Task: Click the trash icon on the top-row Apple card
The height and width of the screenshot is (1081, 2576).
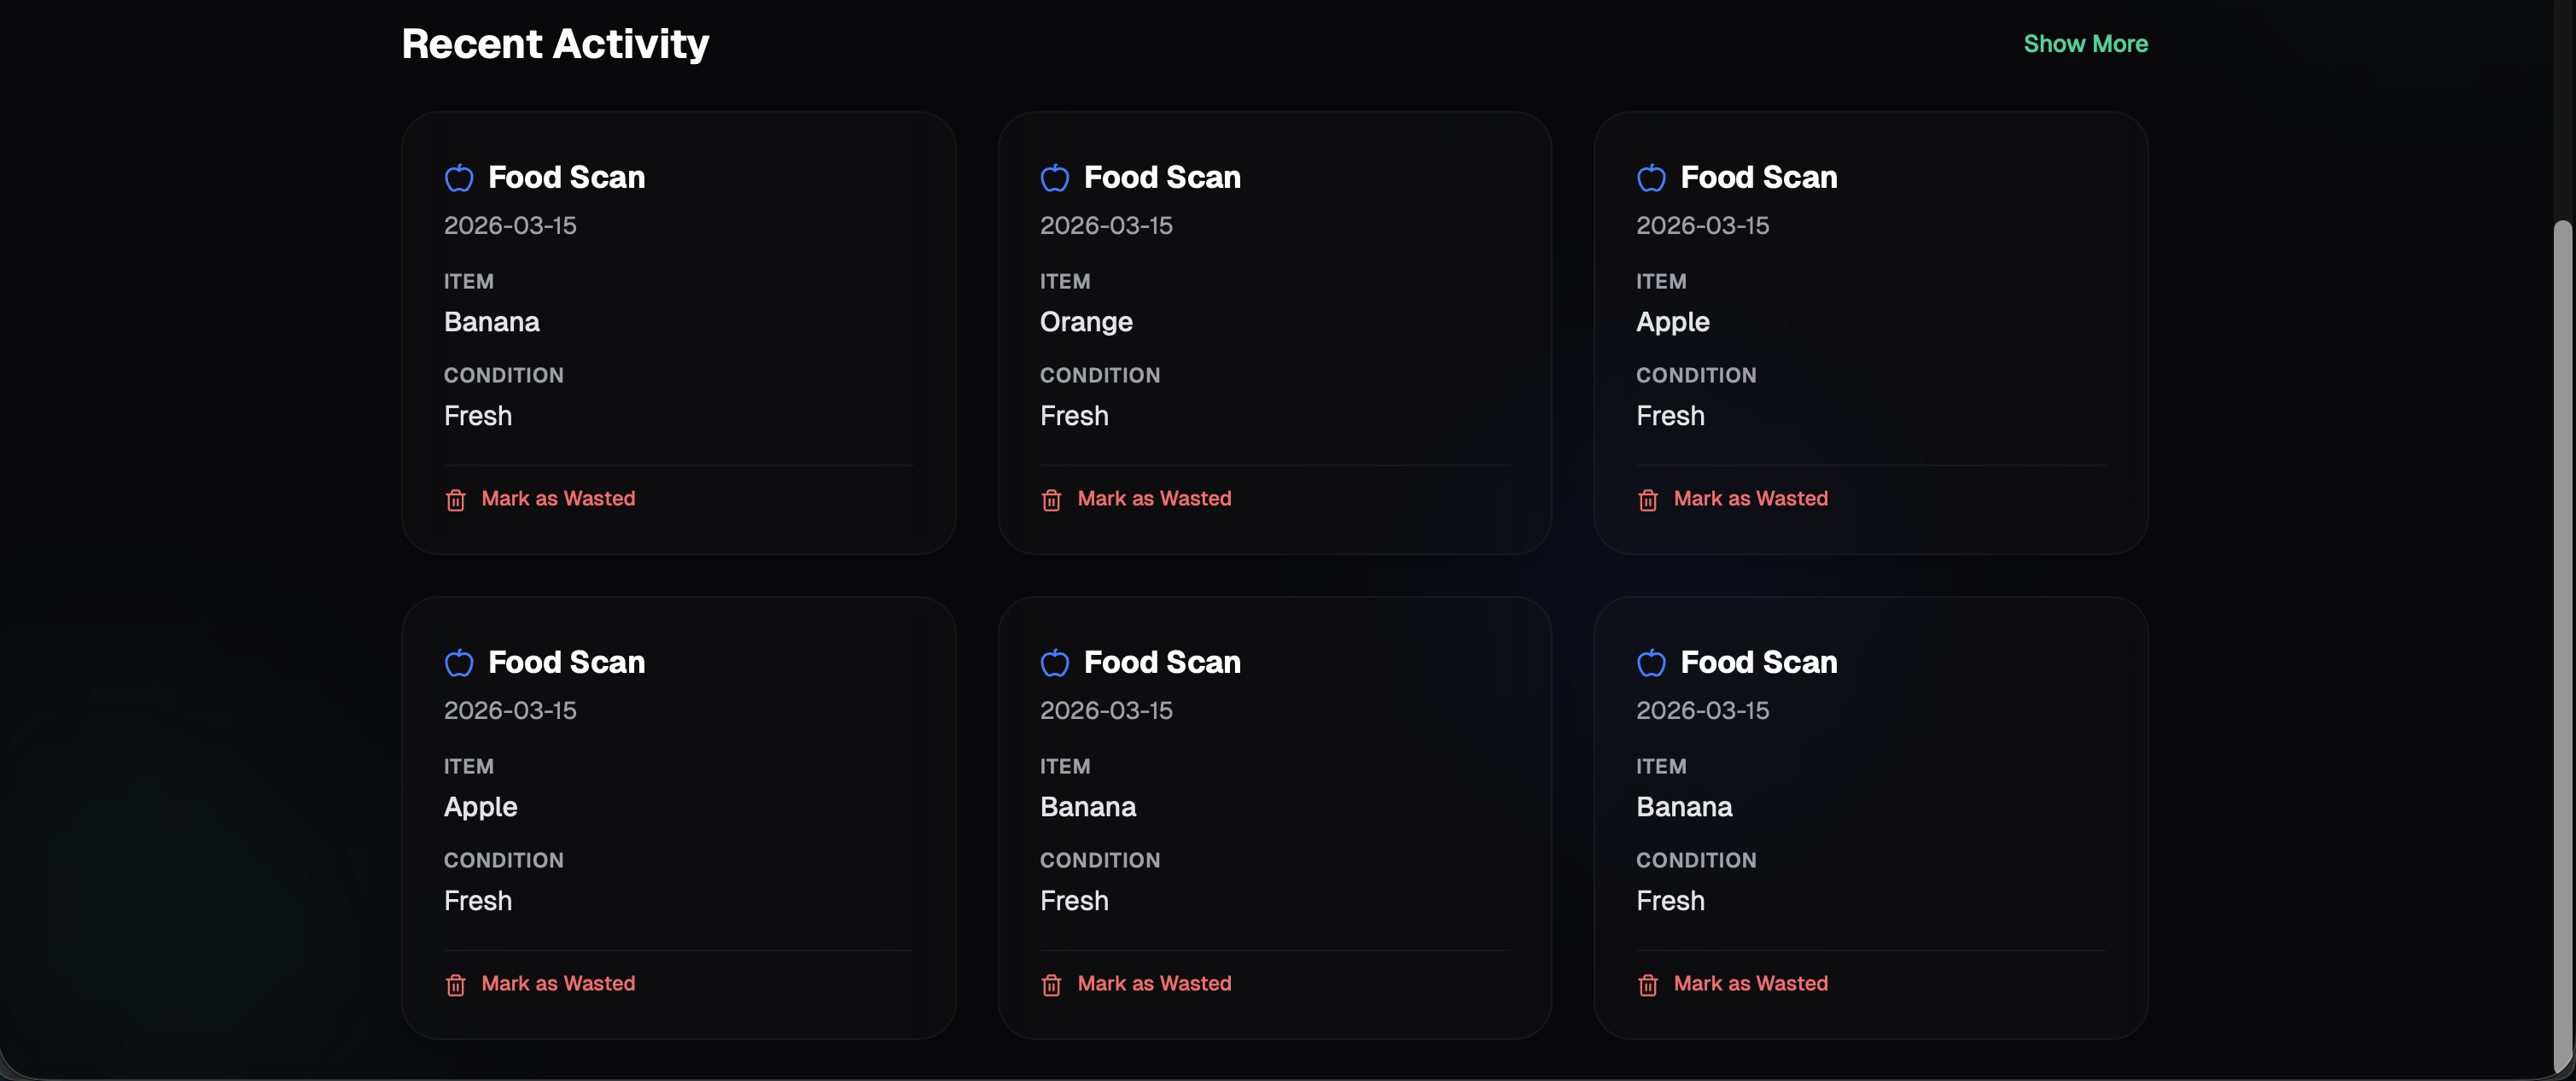Action: (1647, 500)
